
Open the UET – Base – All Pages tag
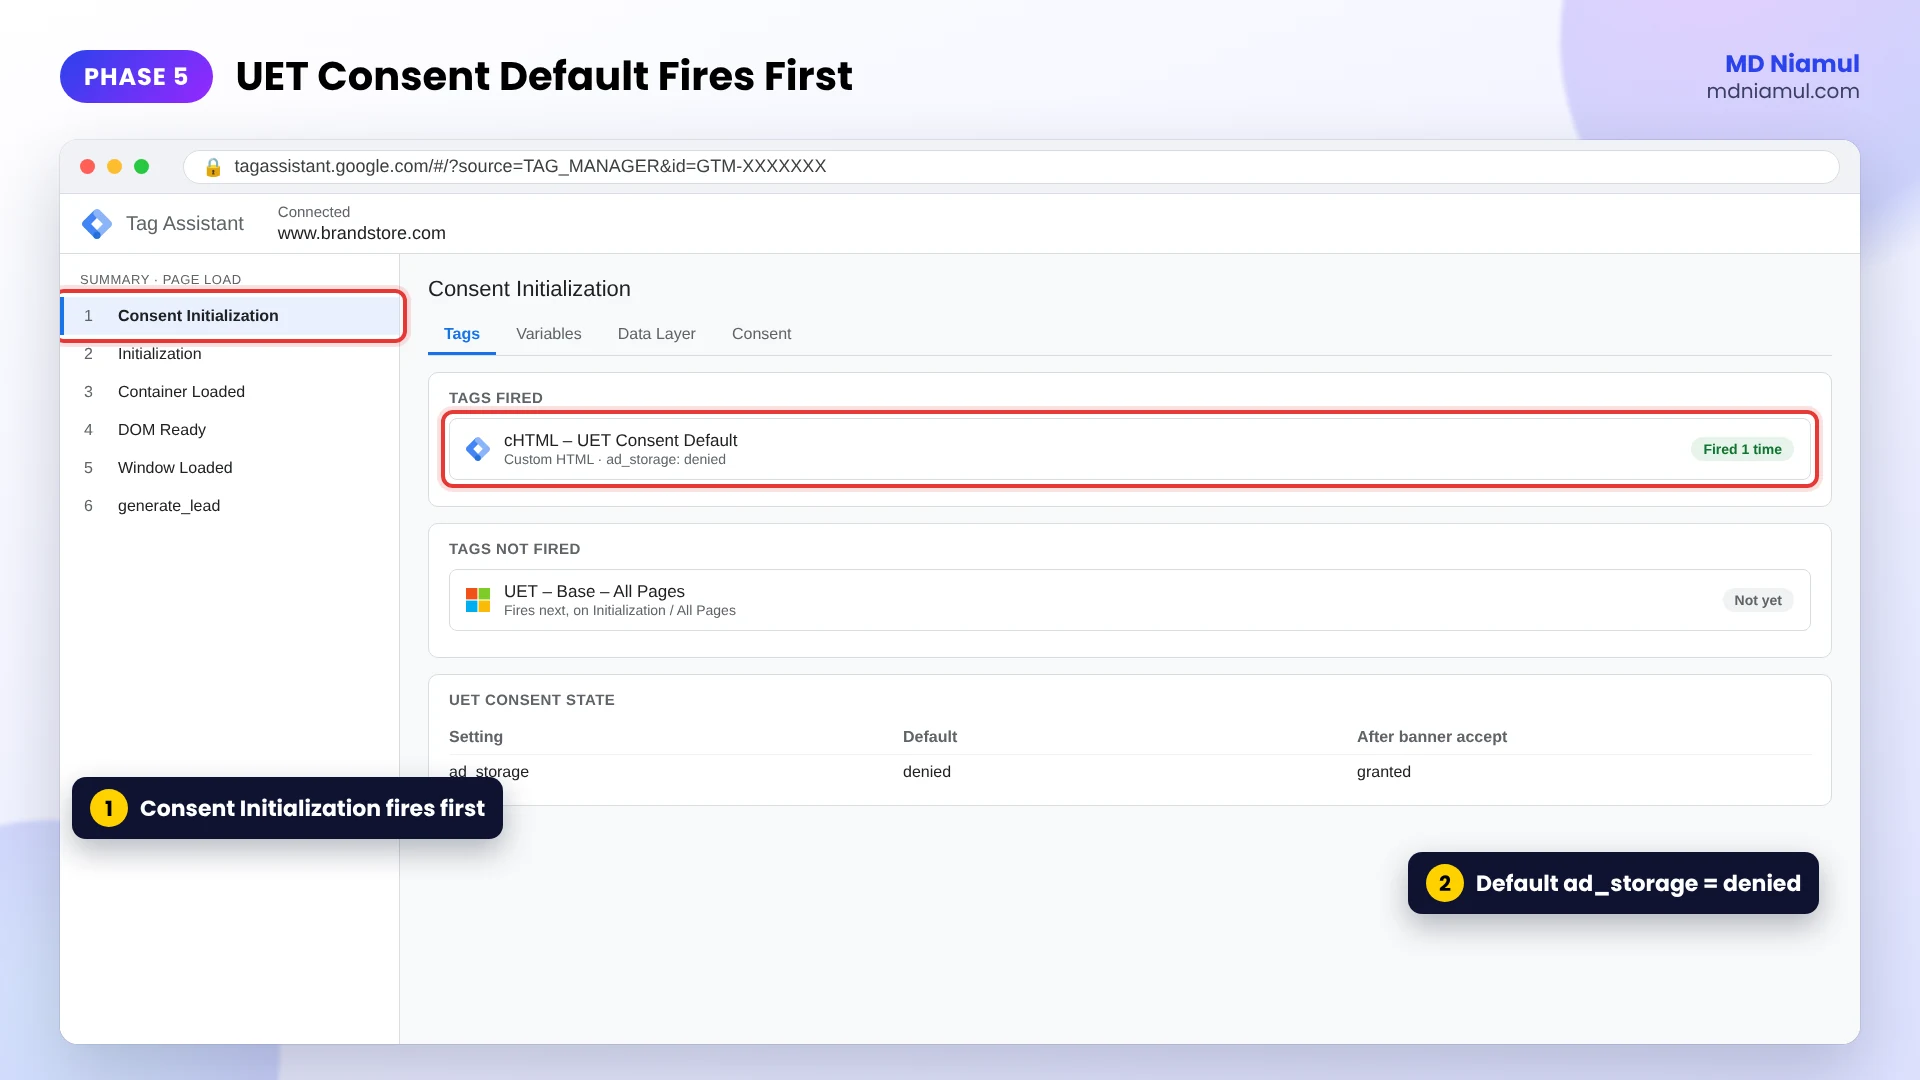[x=1130, y=600]
